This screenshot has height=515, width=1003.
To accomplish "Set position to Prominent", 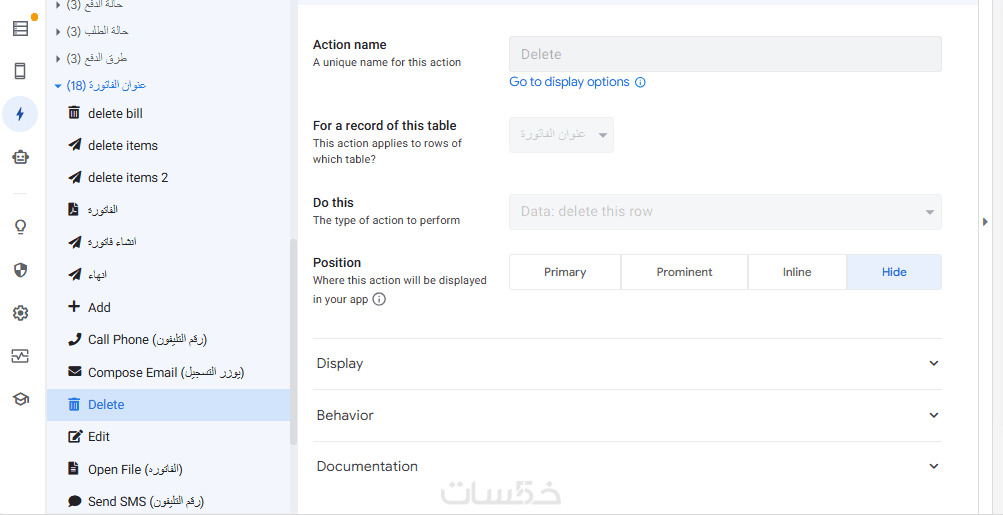I will (684, 272).
